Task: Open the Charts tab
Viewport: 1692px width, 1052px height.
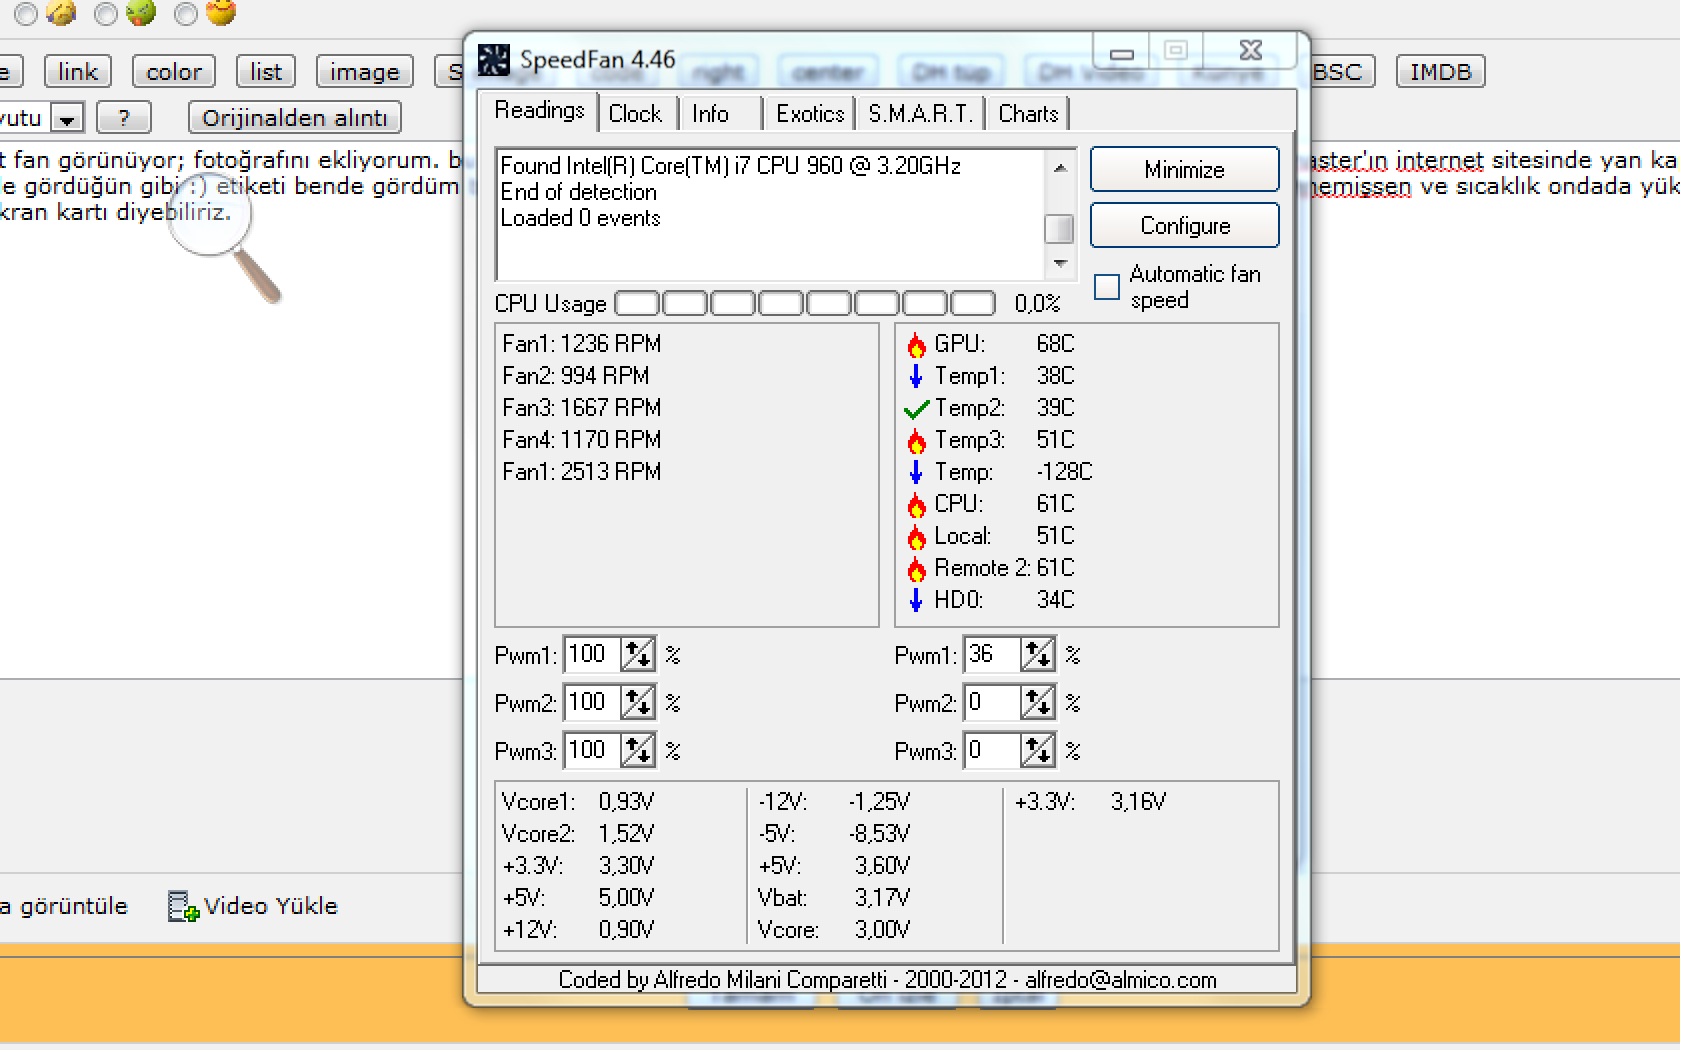Action: [1028, 114]
